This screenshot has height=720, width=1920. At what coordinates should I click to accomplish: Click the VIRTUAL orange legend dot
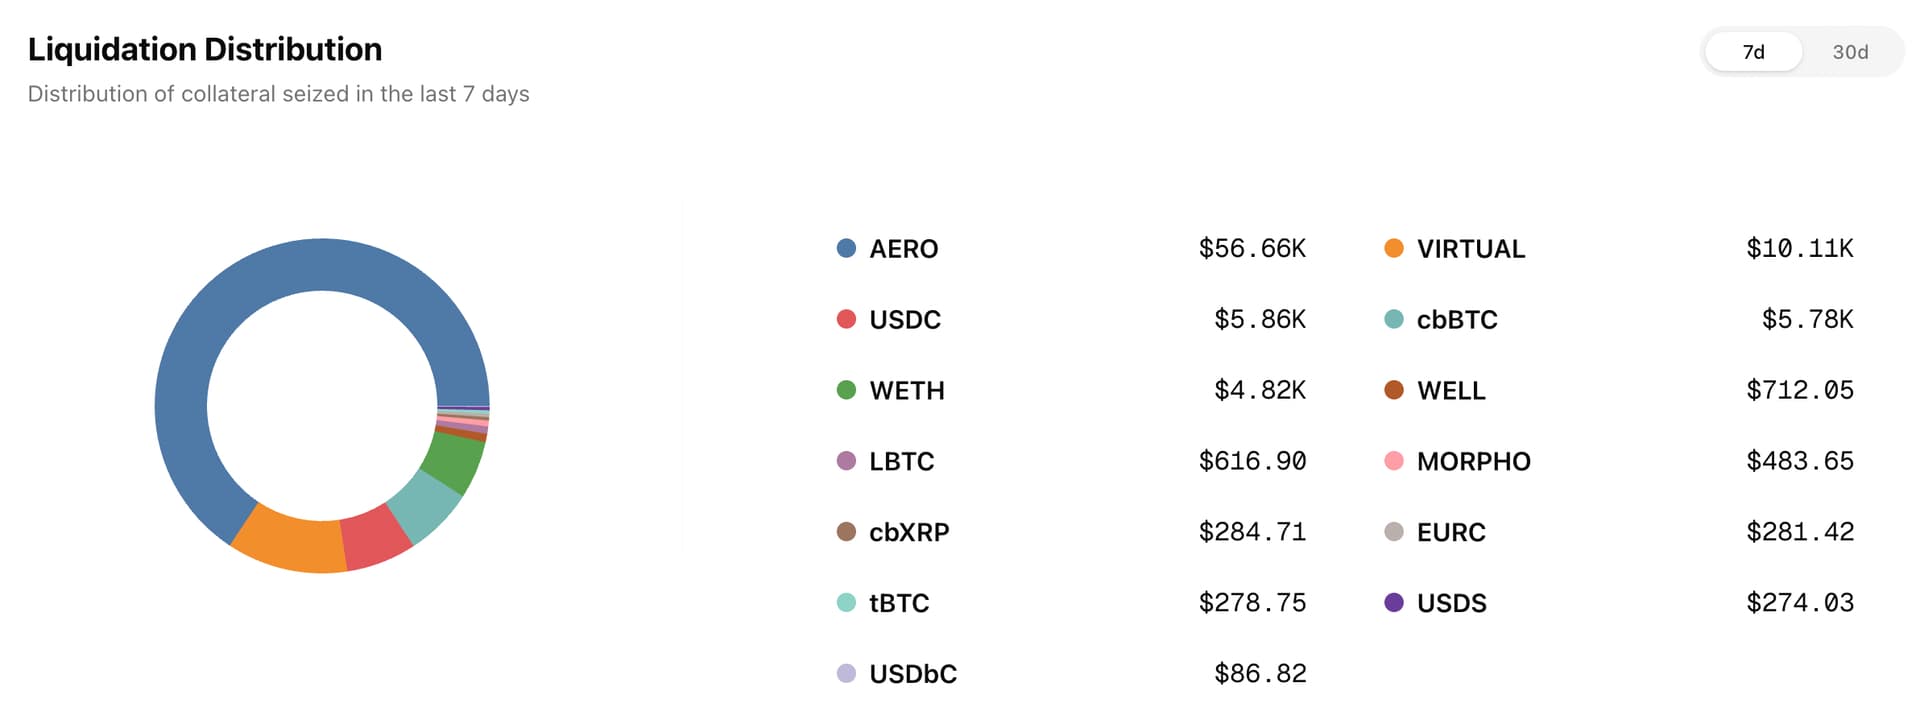(x=1393, y=248)
